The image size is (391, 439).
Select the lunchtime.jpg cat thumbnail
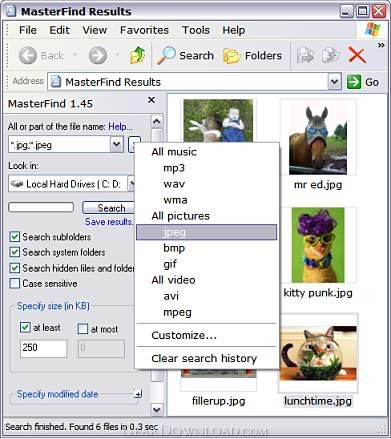point(318,353)
